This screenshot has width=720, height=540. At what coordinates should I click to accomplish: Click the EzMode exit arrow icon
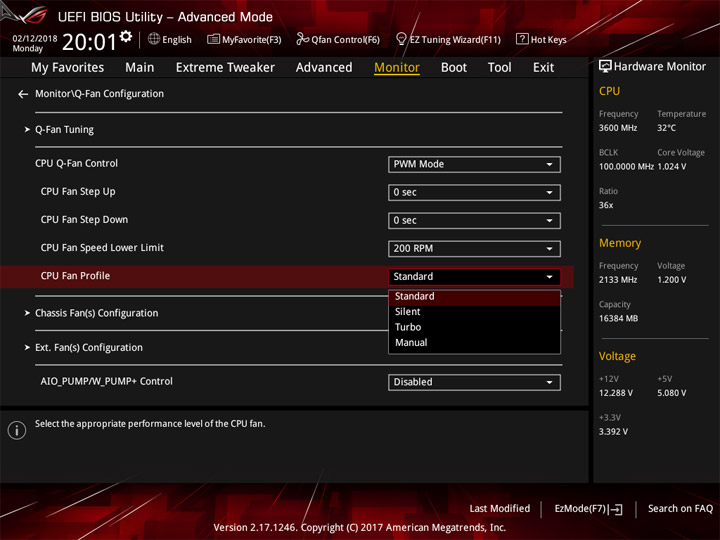[616, 509]
